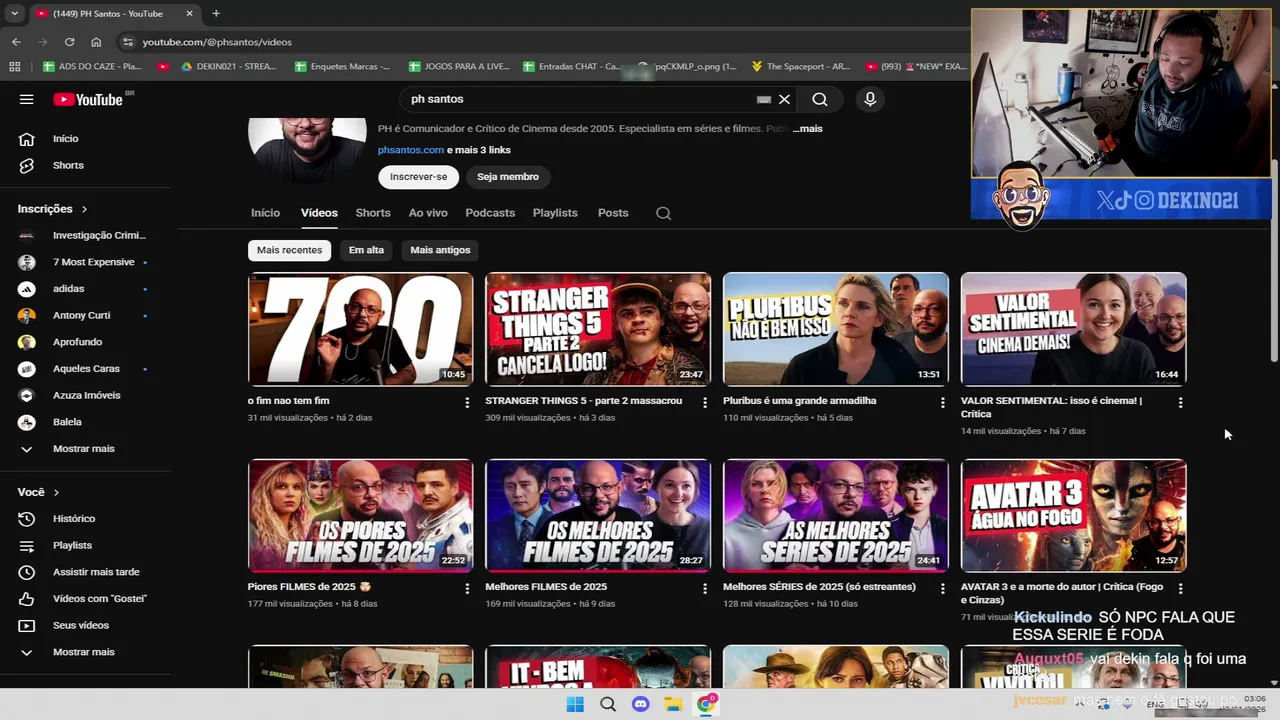1280x720 pixels.
Task: Expand the Você section header
Action: click(38, 492)
